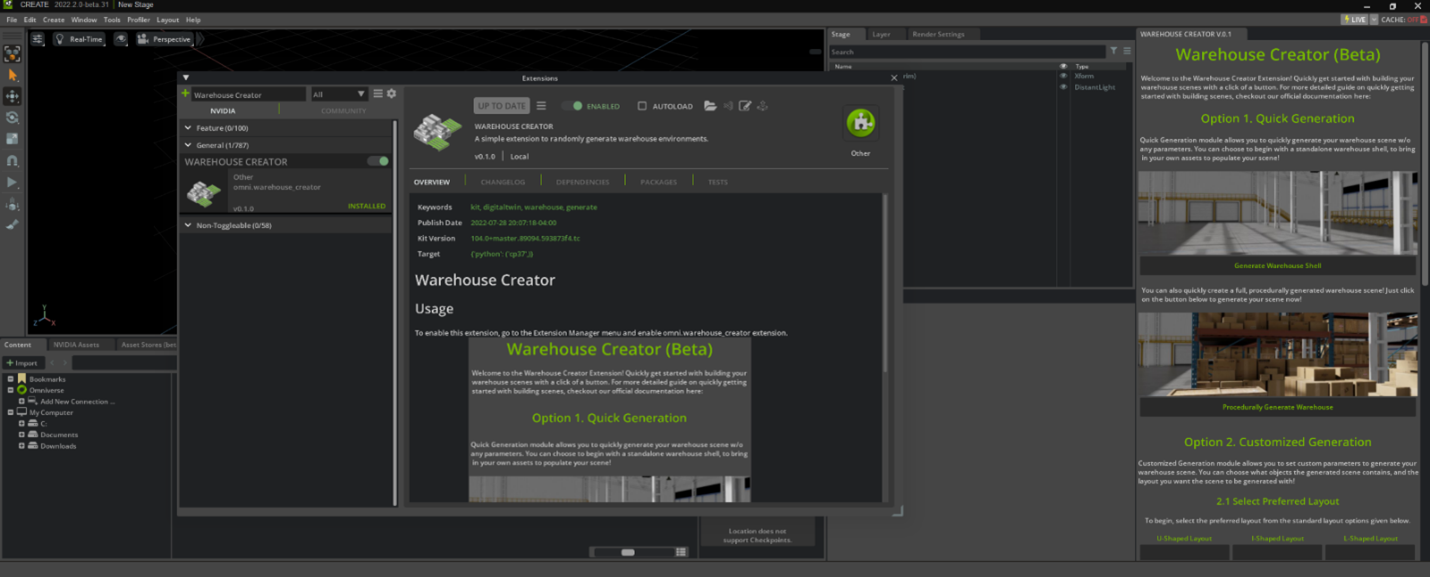This screenshot has height=577, width=1430.
Task: Open the Extensions list options hamburger icon
Action: [378, 94]
